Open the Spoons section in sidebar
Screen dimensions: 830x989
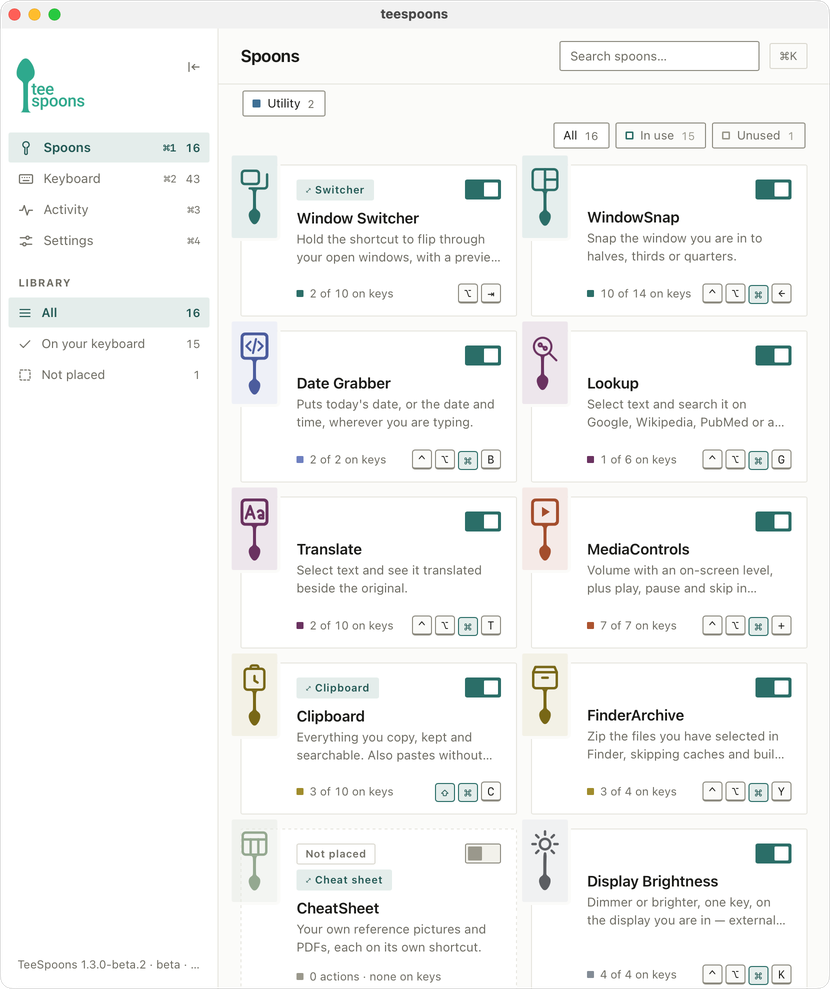pos(108,148)
